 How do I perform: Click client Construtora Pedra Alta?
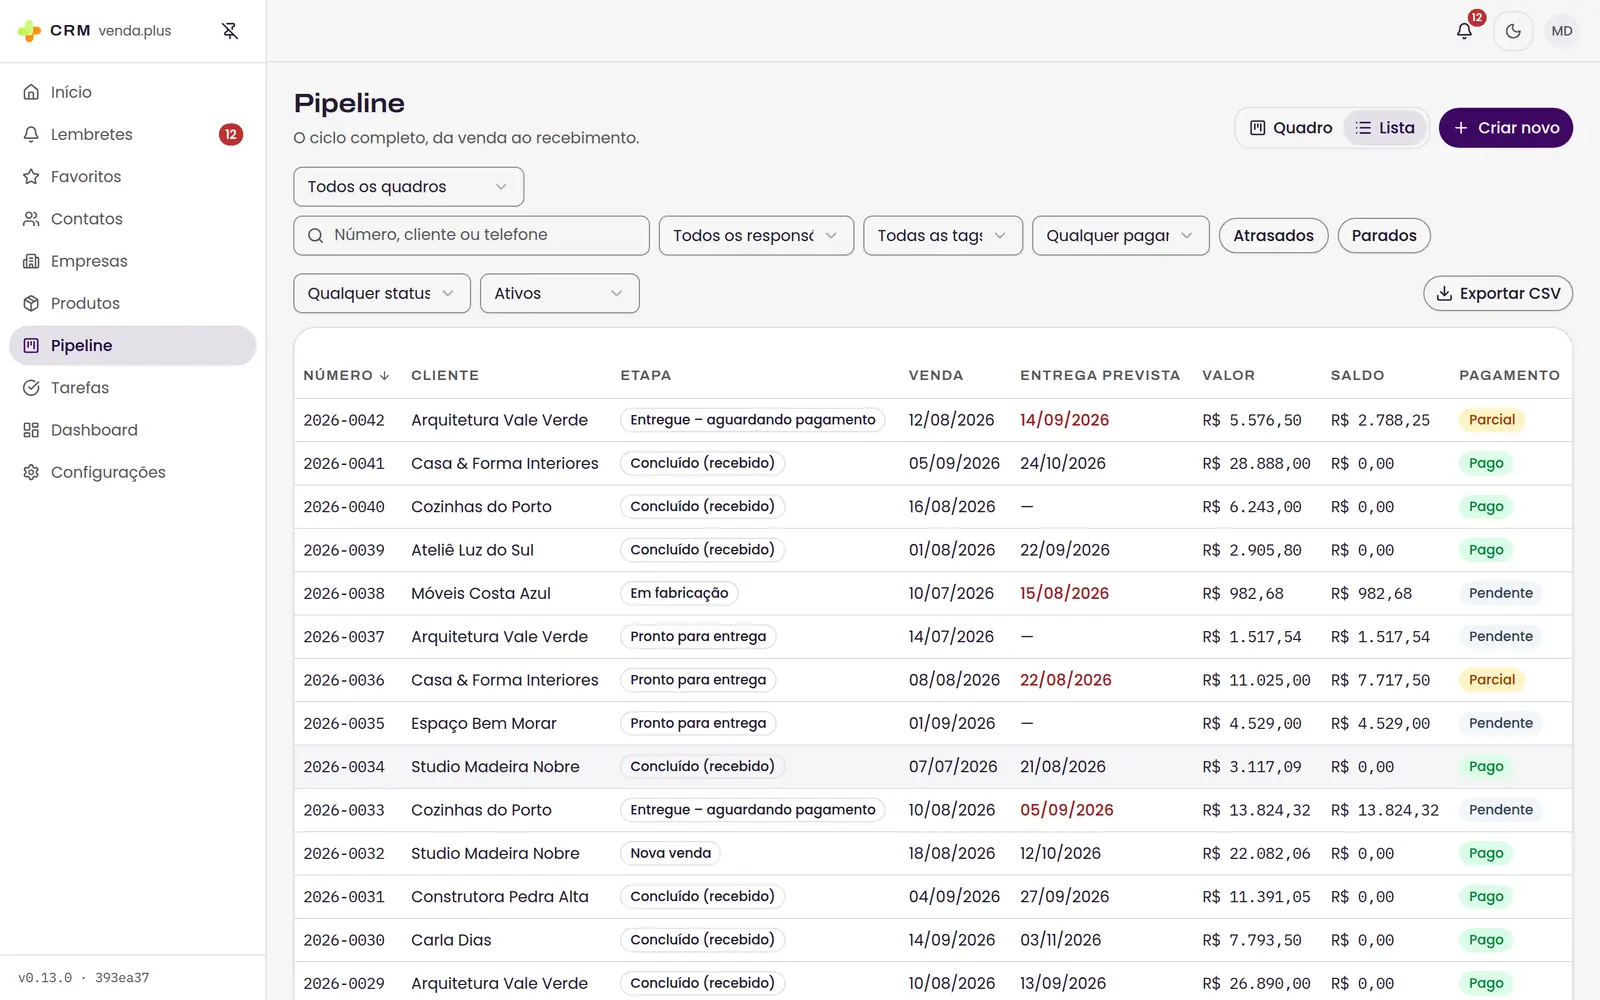tap(500, 897)
